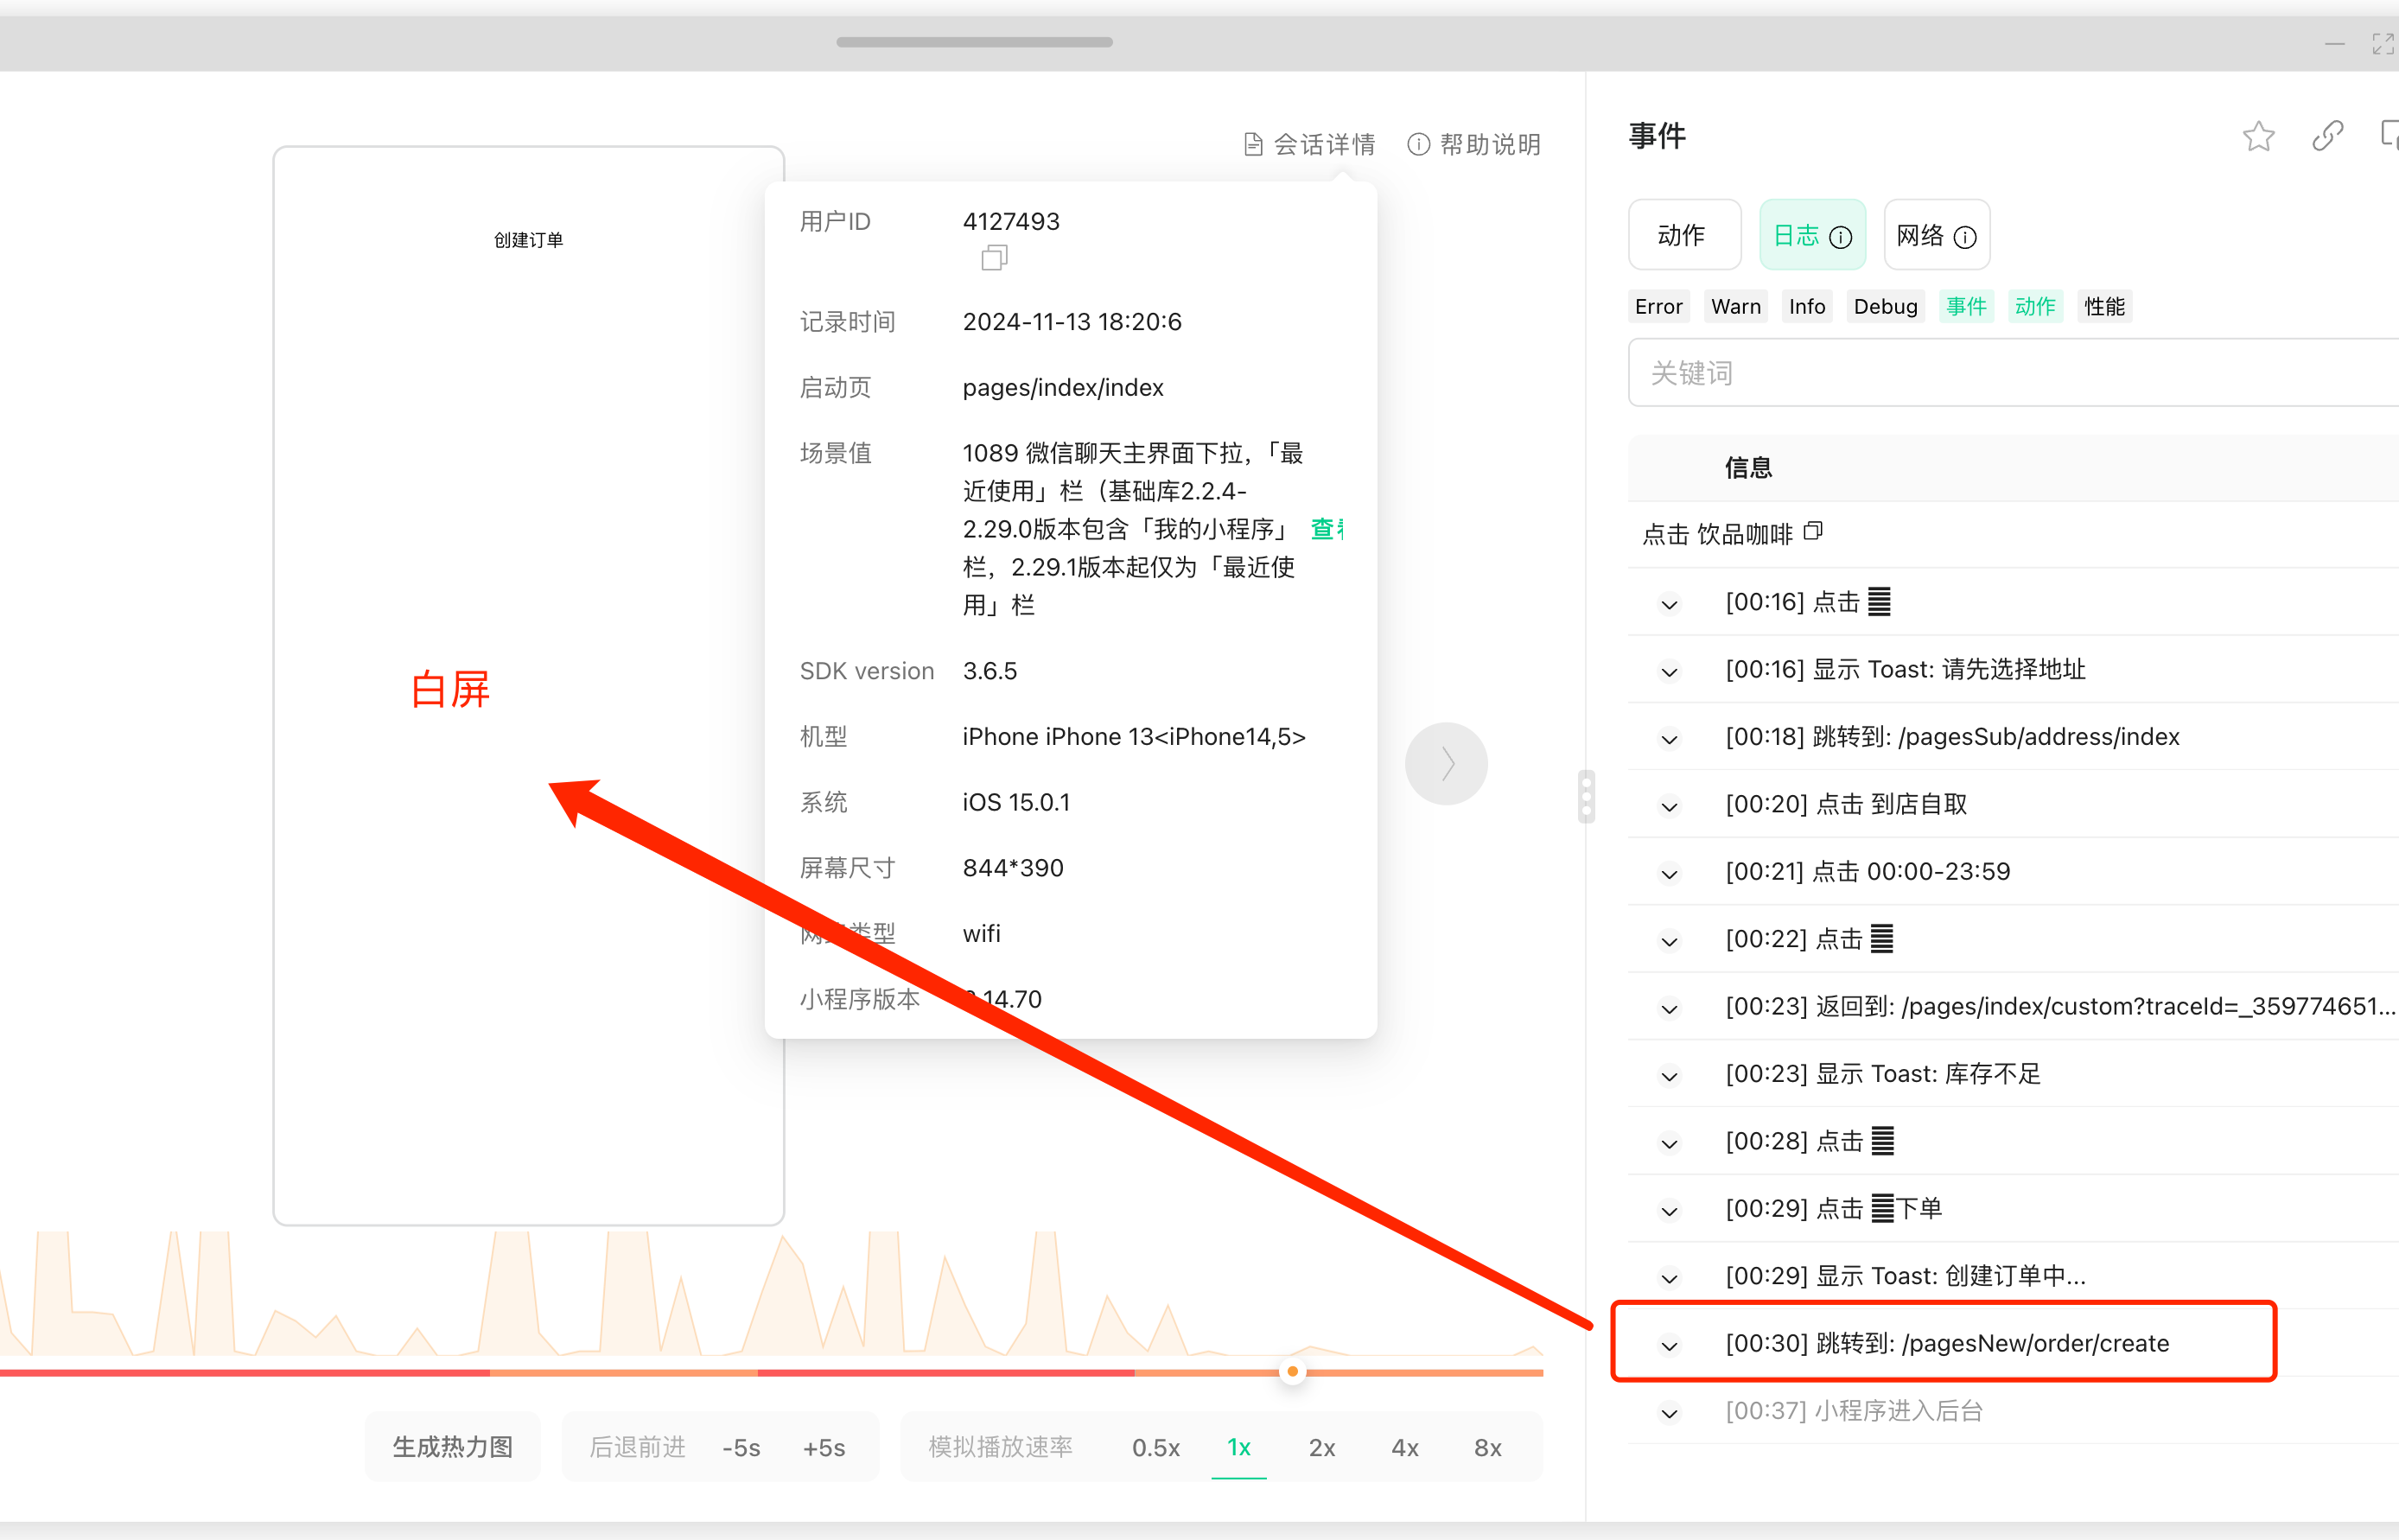The image size is (2399, 1540).
Task: Click the copy link chain icon
Action: pos(2327,136)
